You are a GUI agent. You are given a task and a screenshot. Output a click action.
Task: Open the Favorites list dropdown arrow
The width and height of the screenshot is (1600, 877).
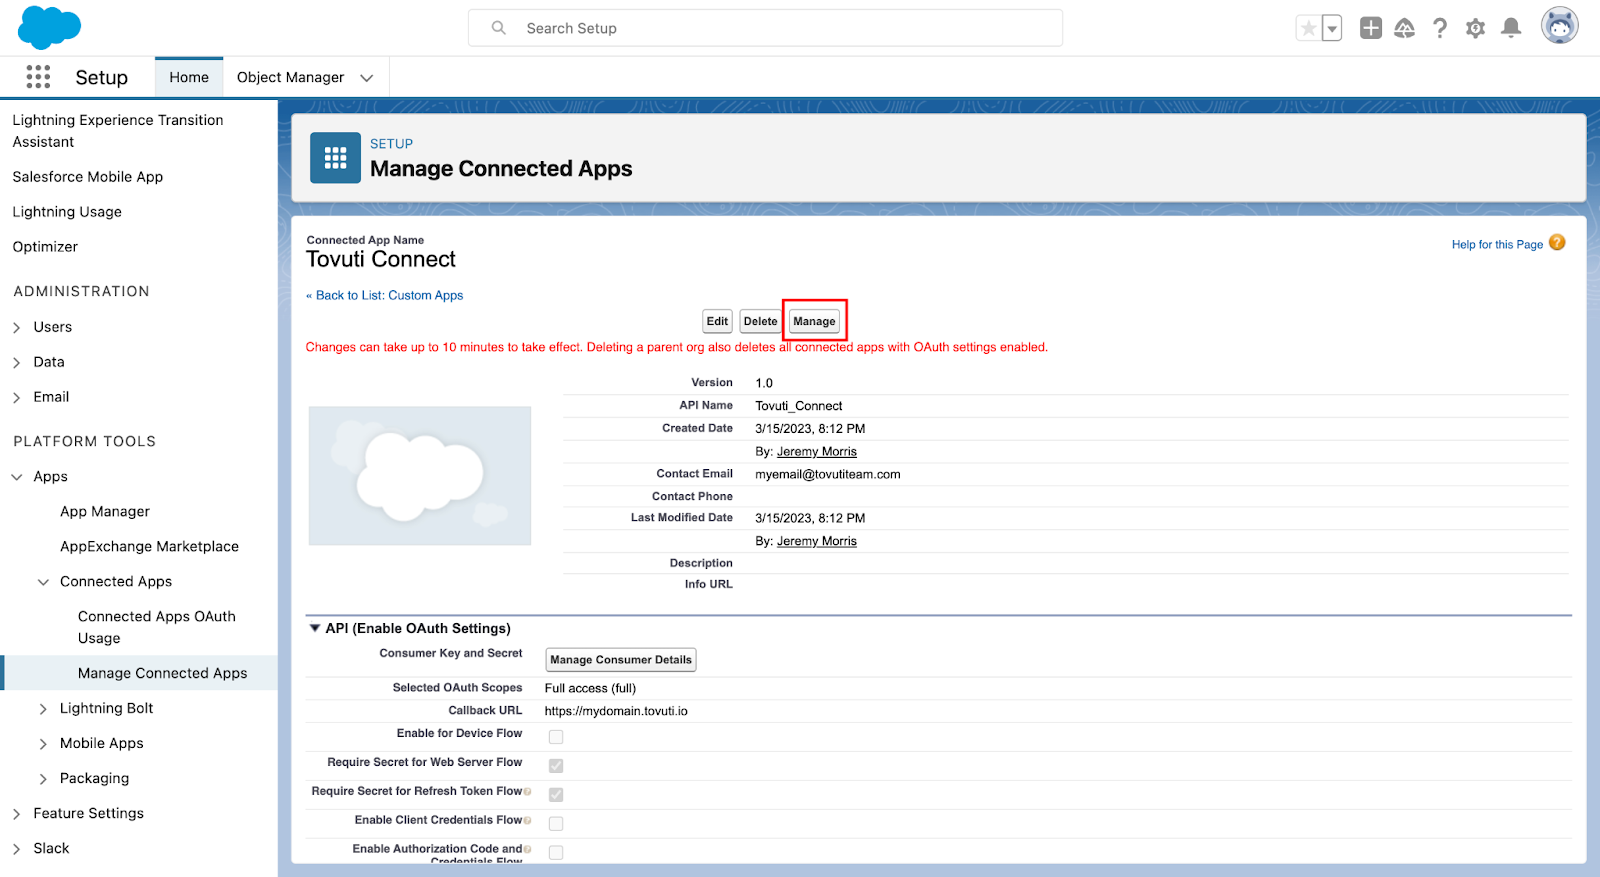point(1332,28)
